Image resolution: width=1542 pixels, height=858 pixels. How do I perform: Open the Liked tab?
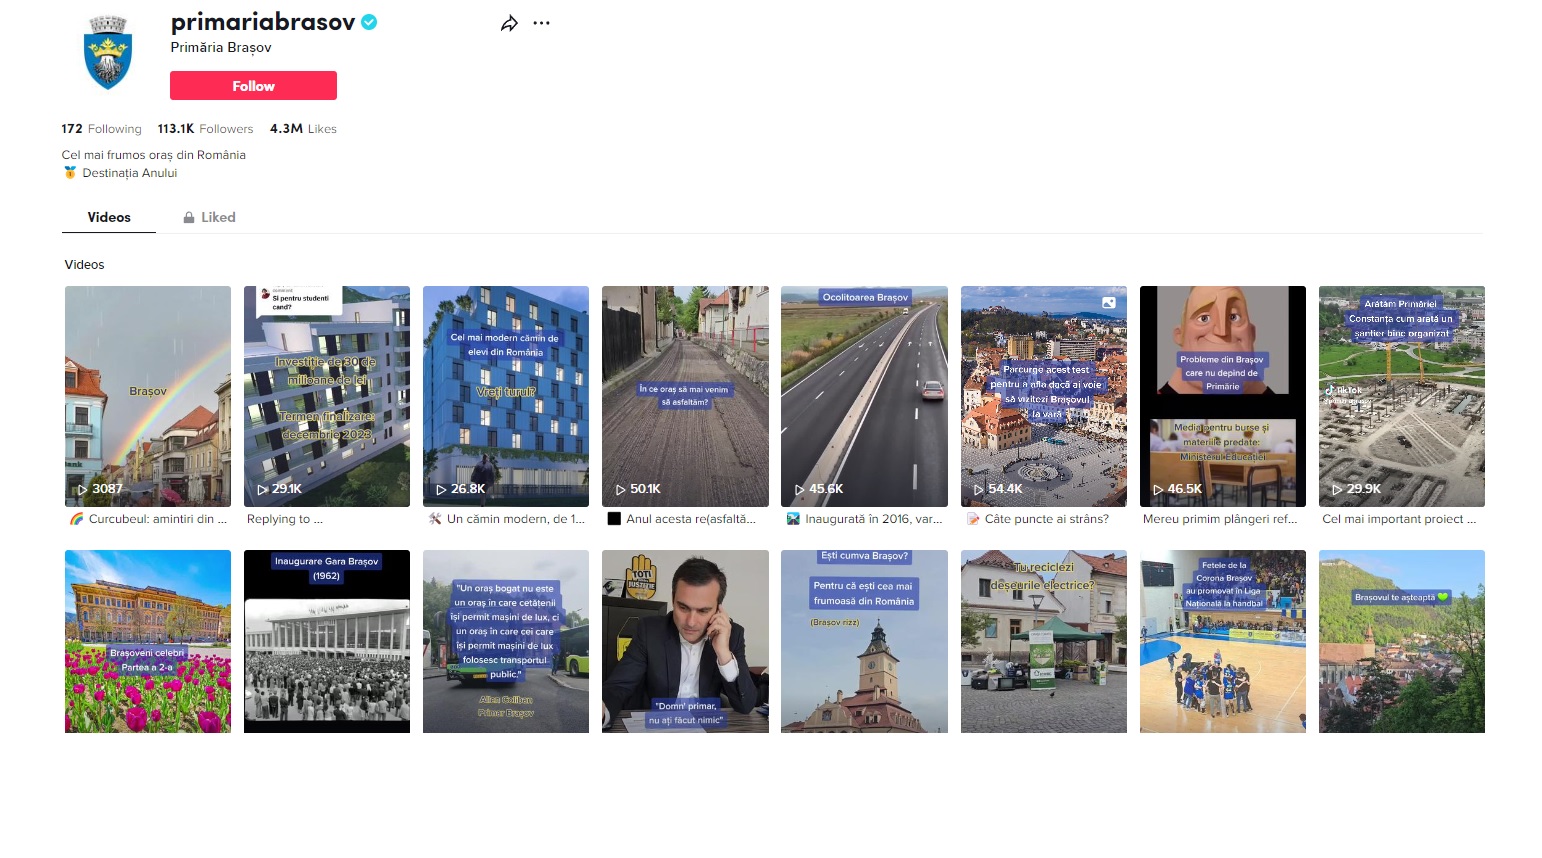[218, 217]
